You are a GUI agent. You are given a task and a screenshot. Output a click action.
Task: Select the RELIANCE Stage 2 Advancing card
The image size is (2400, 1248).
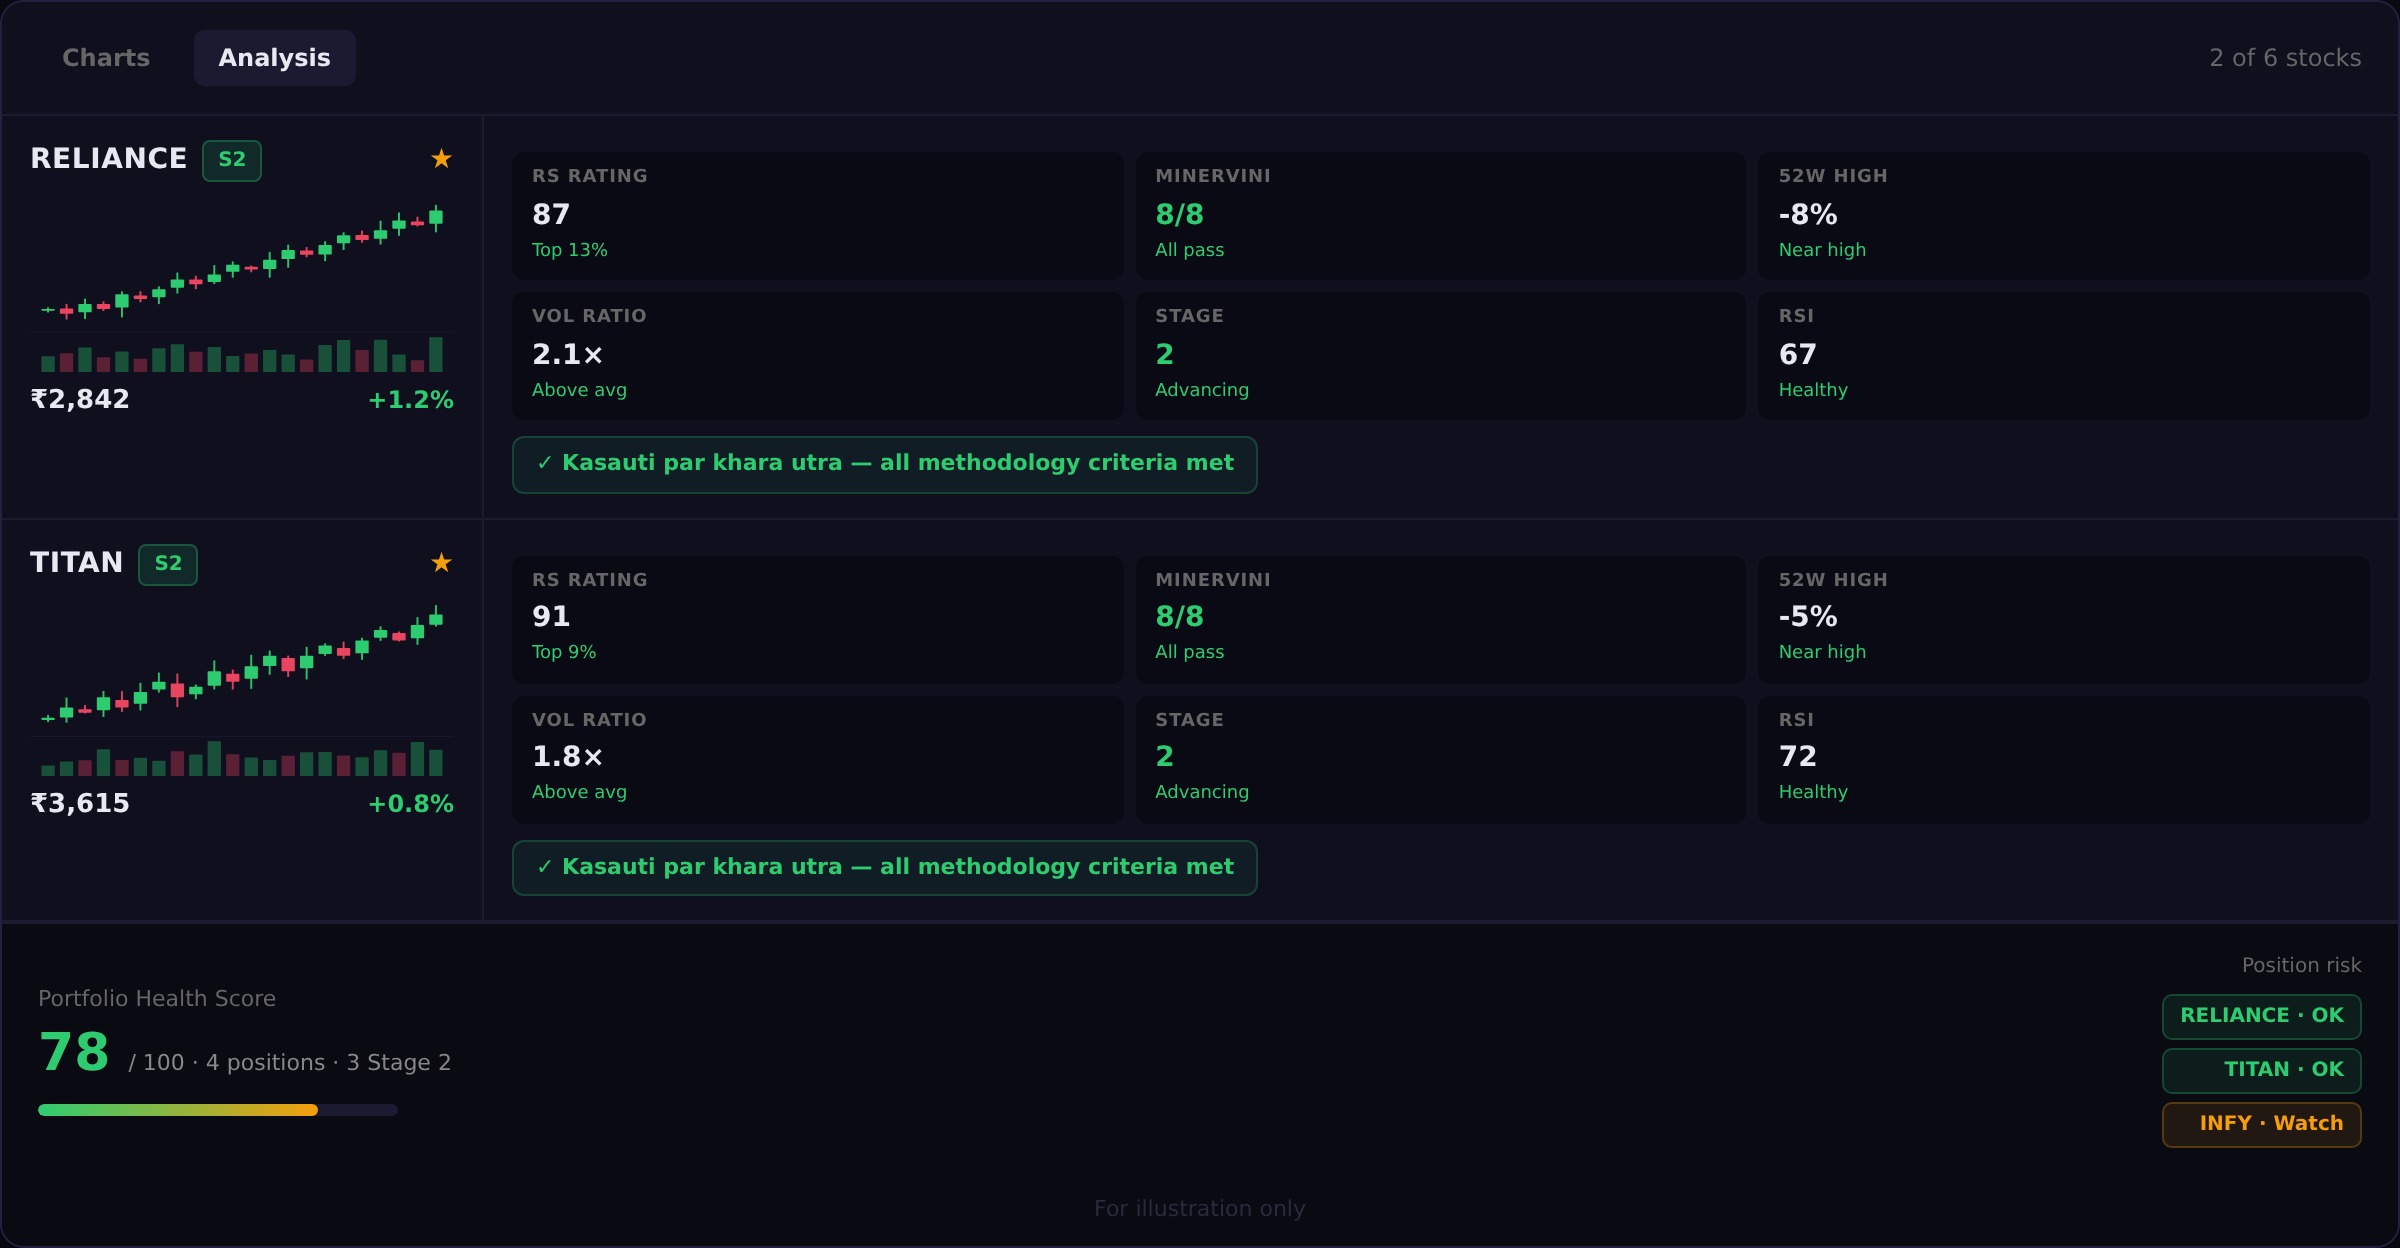coord(1441,355)
